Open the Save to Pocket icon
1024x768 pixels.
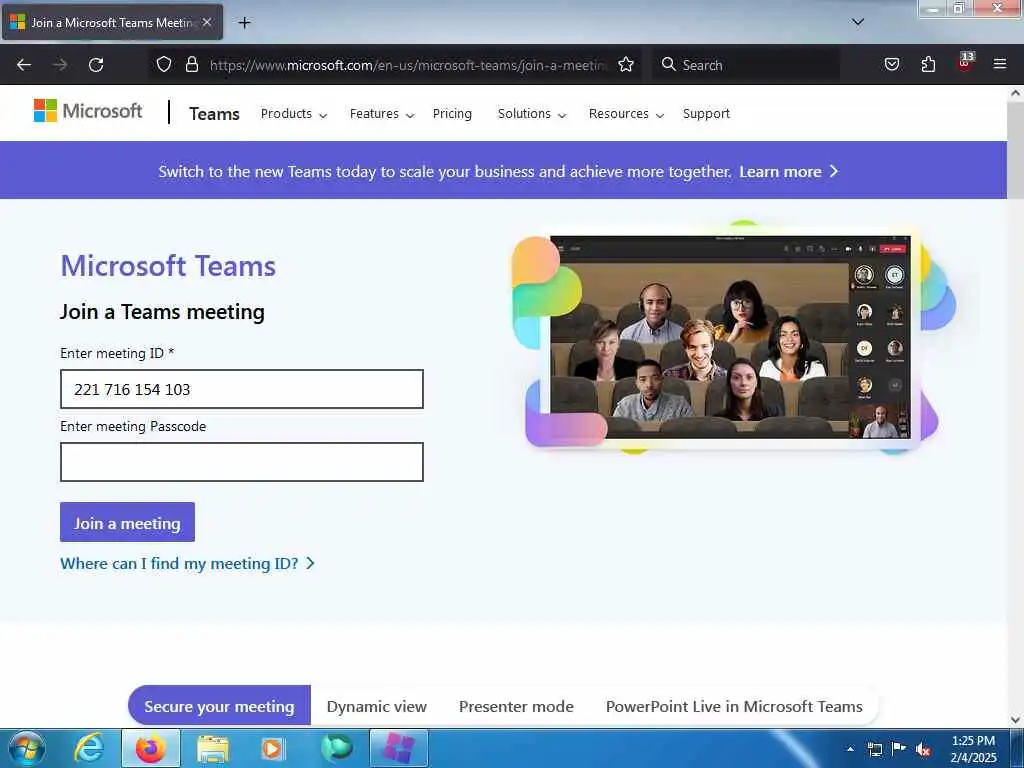pyautogui.click(x=891, y=64)
